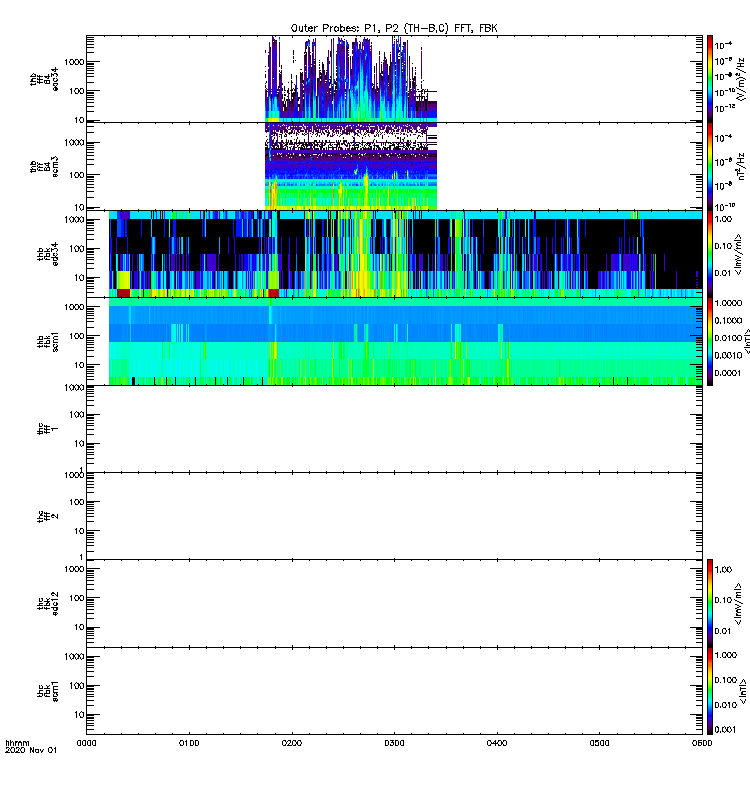Click the date label "2020 Nov 01"
Screen dimensions: 750x800
pos(31,750)
